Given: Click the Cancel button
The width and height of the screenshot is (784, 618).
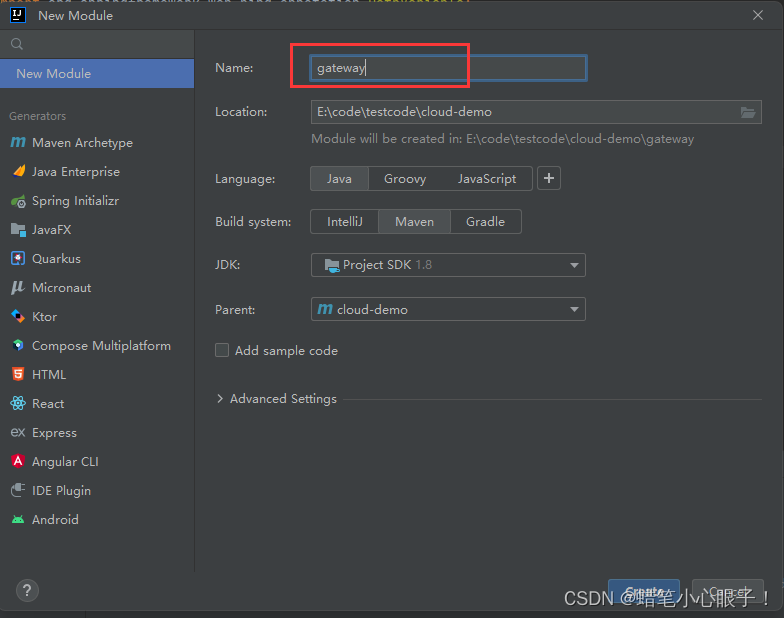Looking at the screenshot, I should [x=728, y=592].
